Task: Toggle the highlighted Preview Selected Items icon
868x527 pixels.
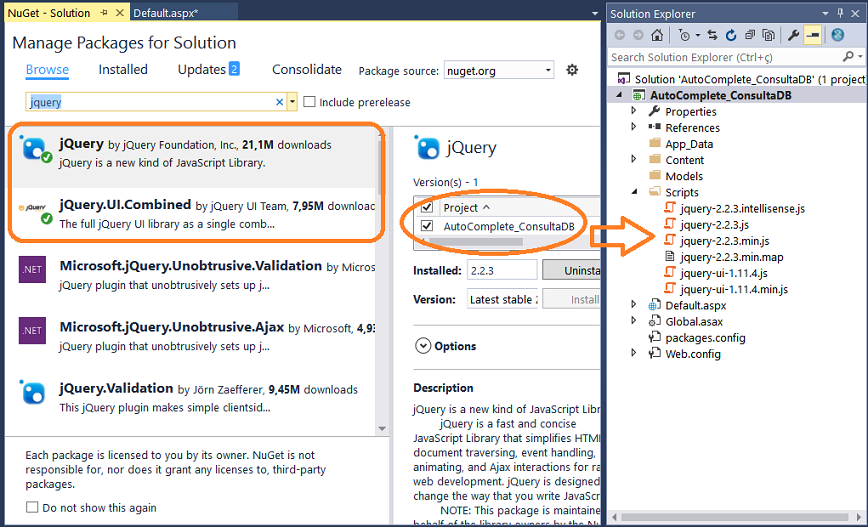Action: pyautogui.click(x=812, y=35)
